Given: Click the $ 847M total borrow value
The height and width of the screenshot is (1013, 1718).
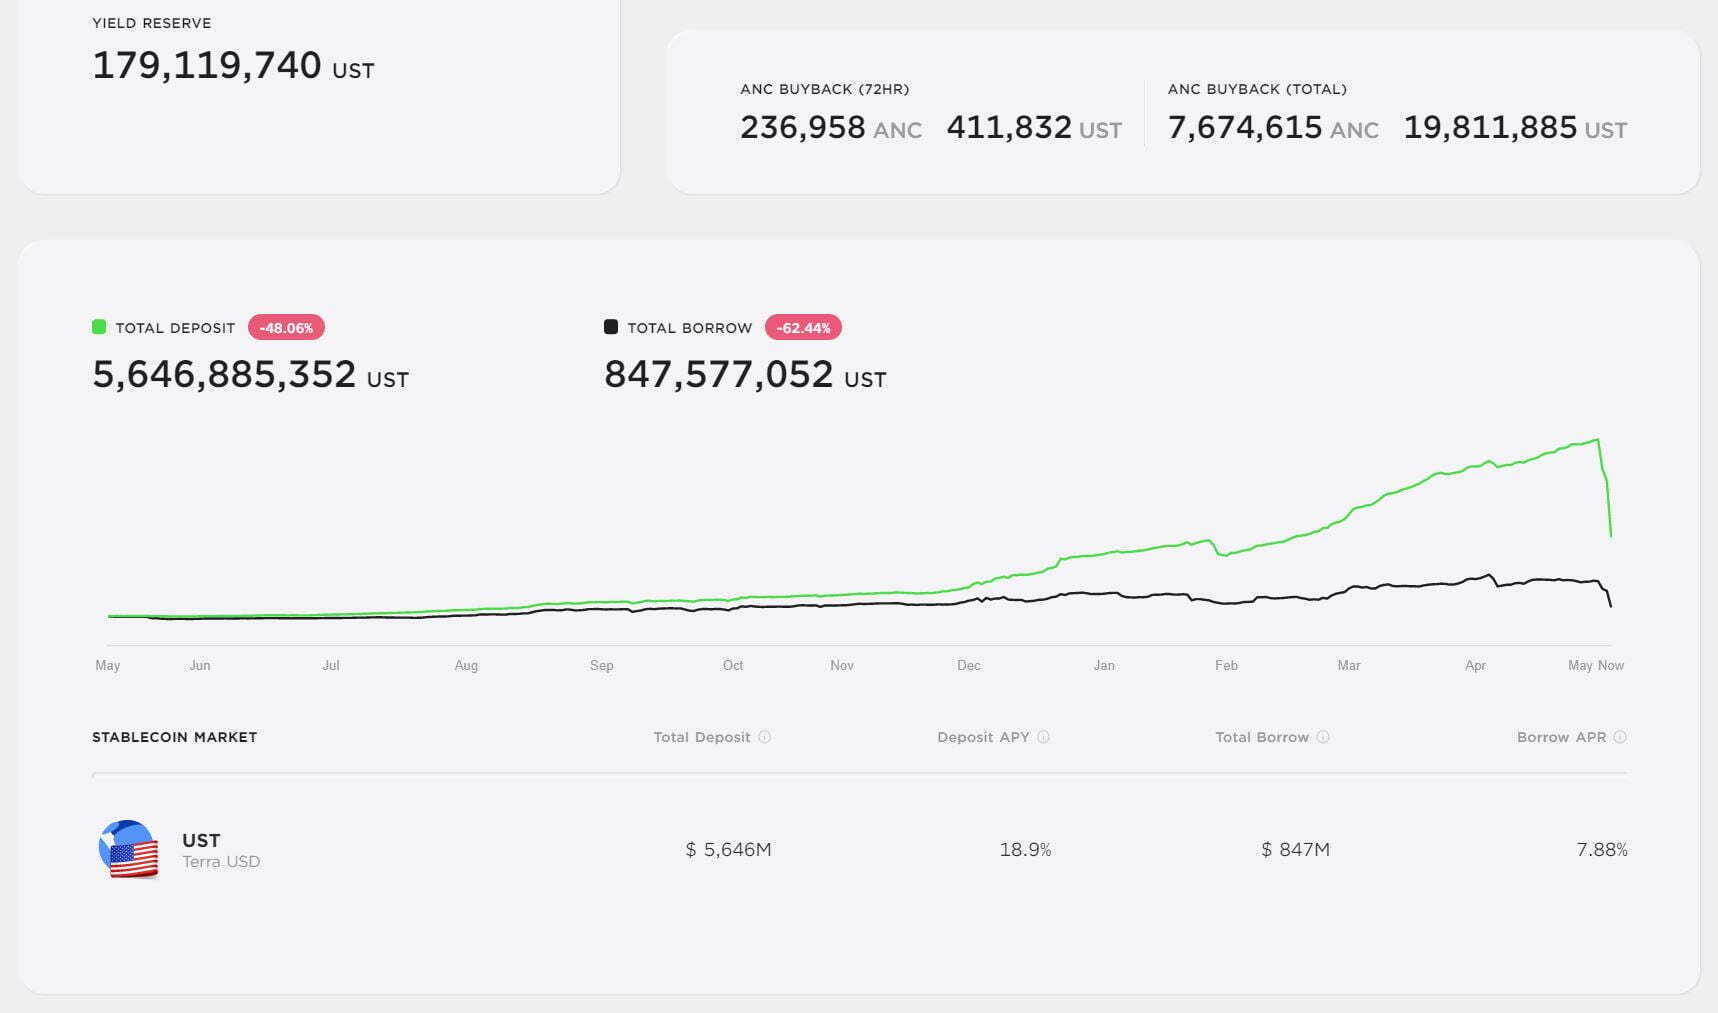Looking at the screenshot, I should point(1295,850).
